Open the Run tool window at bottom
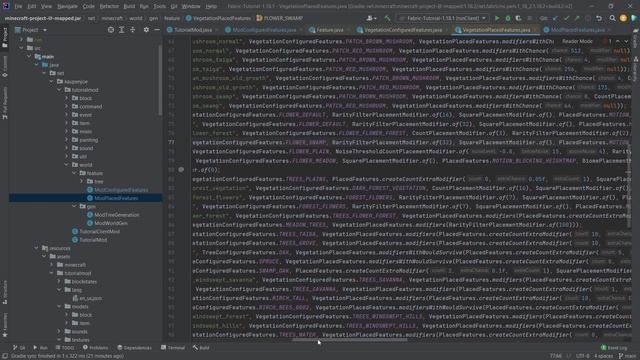640x360 pixels. [x=40, y=348]
